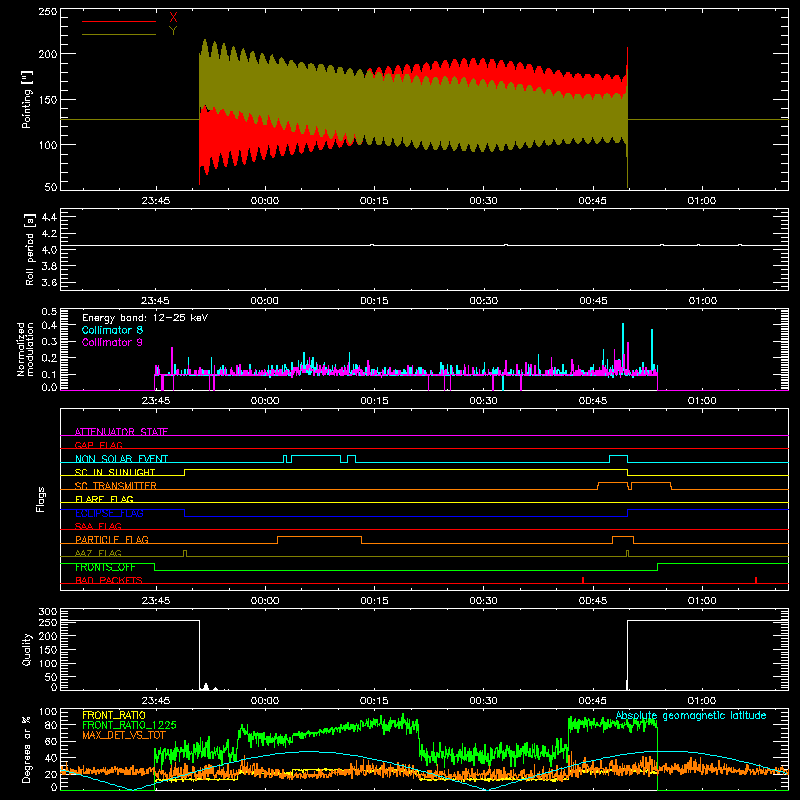Click the SC_IN_SUNLIGHT flag label
Viewport: 800px width, 800px height.
coord(115,472)
